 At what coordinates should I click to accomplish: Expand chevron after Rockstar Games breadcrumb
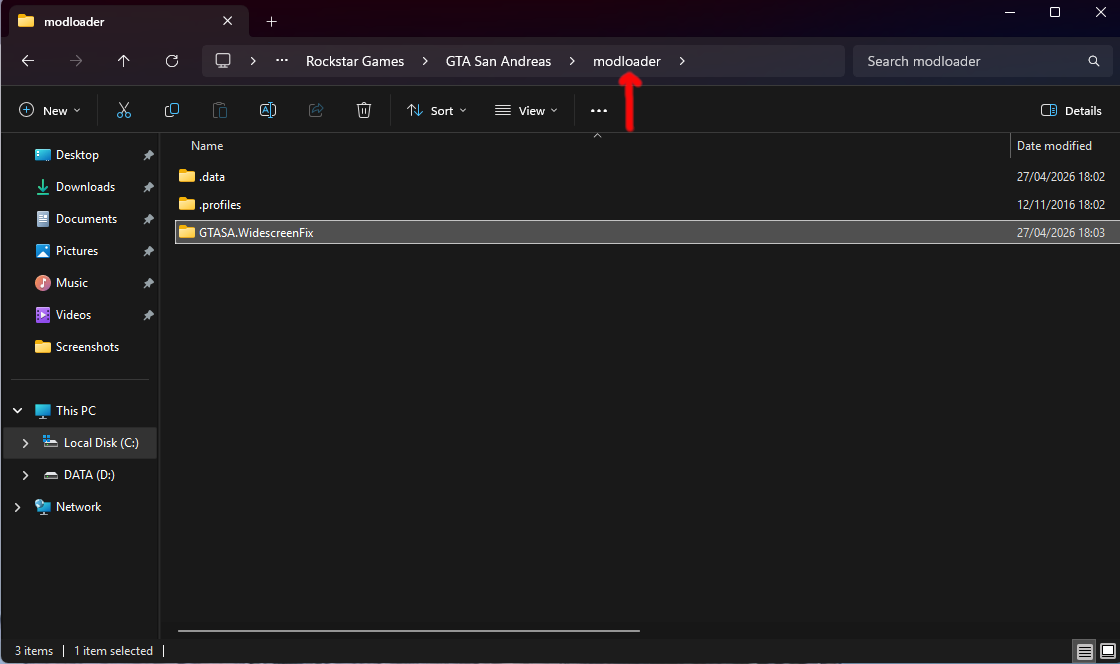(425, 61)
